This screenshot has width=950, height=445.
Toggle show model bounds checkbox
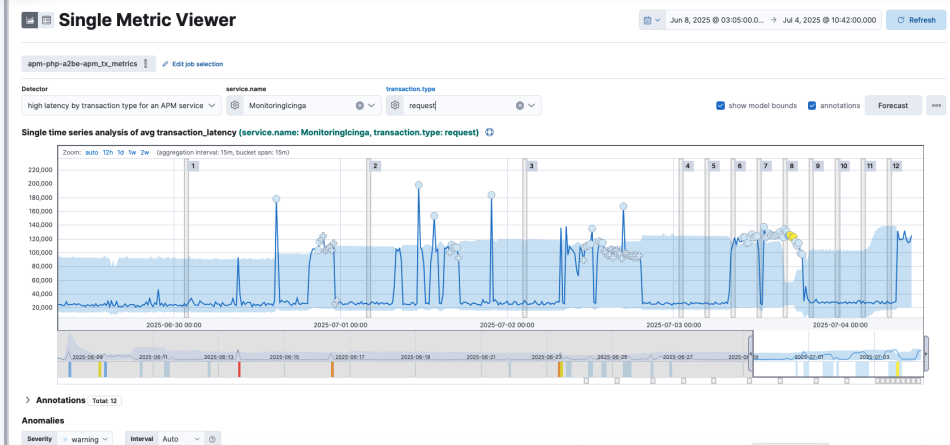[720, 105]
